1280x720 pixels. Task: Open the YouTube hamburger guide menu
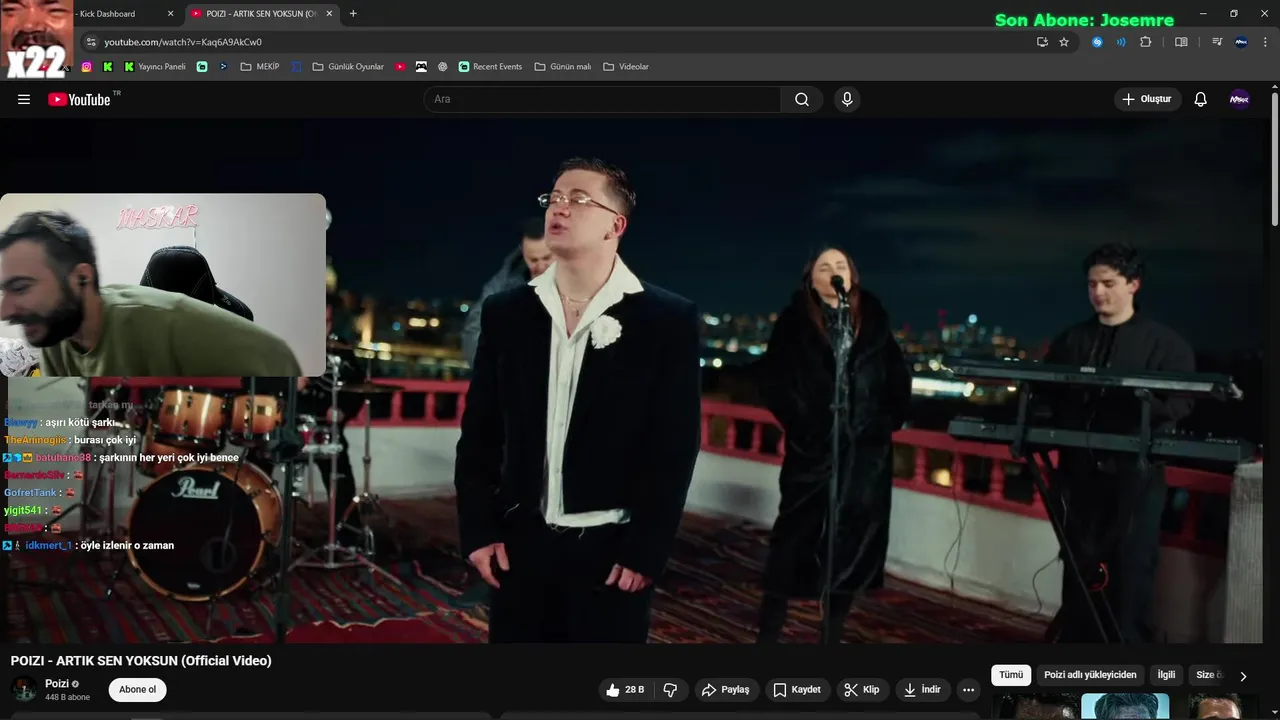coord(24,99)
